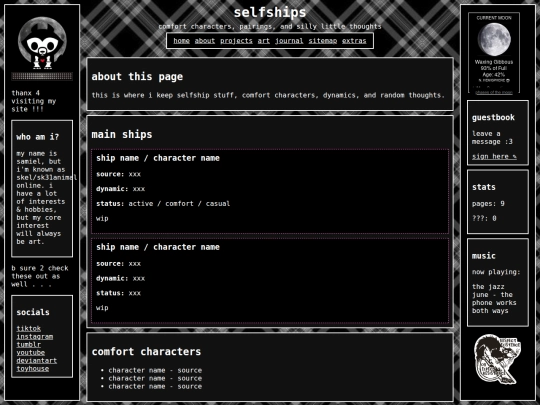
Task: Click the 'stats' heading
Action: pyautogui.click(x=484, y=187)
